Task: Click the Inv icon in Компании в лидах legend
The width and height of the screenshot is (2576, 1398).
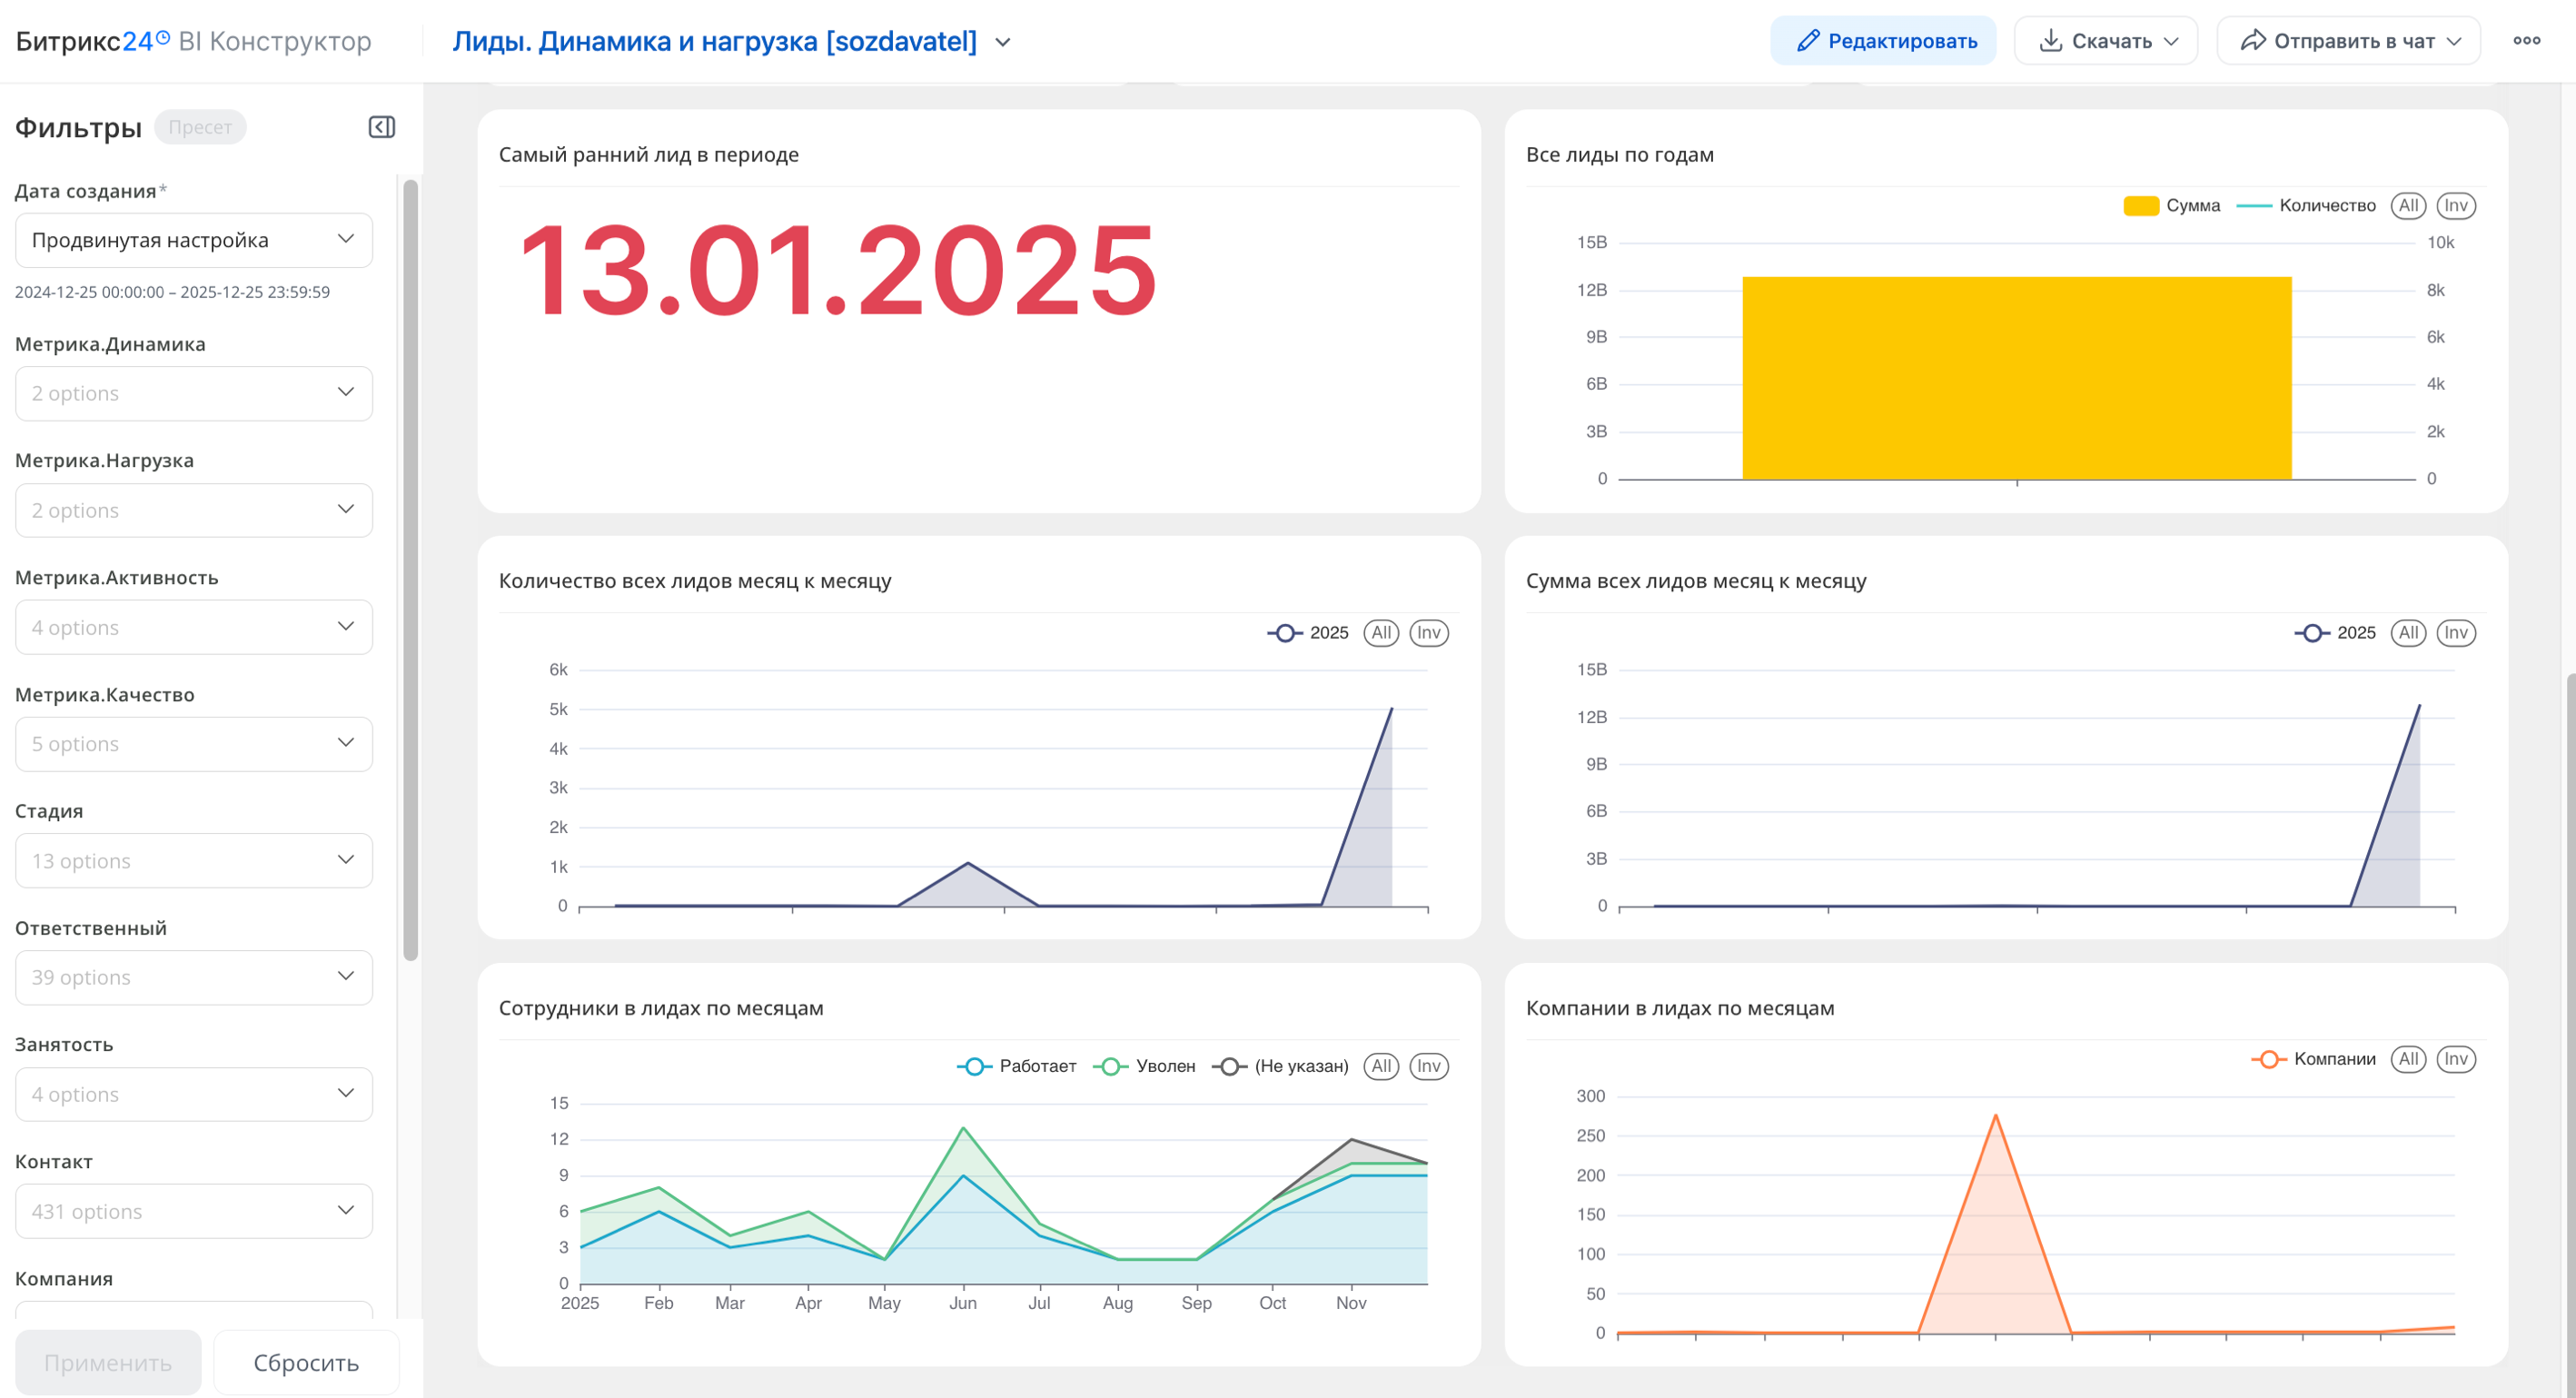Action: point(2455,1059)
